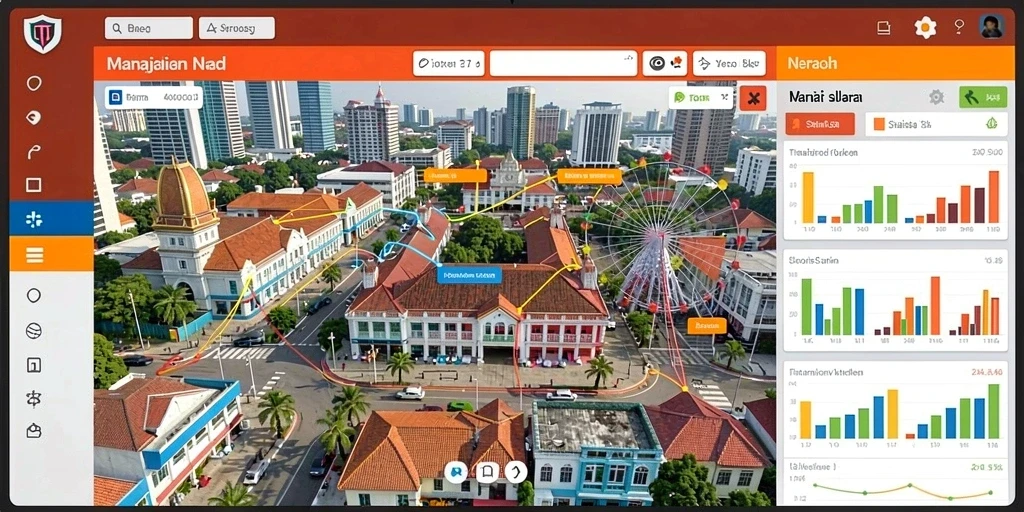
Task: Open the orange gear settings in header
Action: pos(925,27)
